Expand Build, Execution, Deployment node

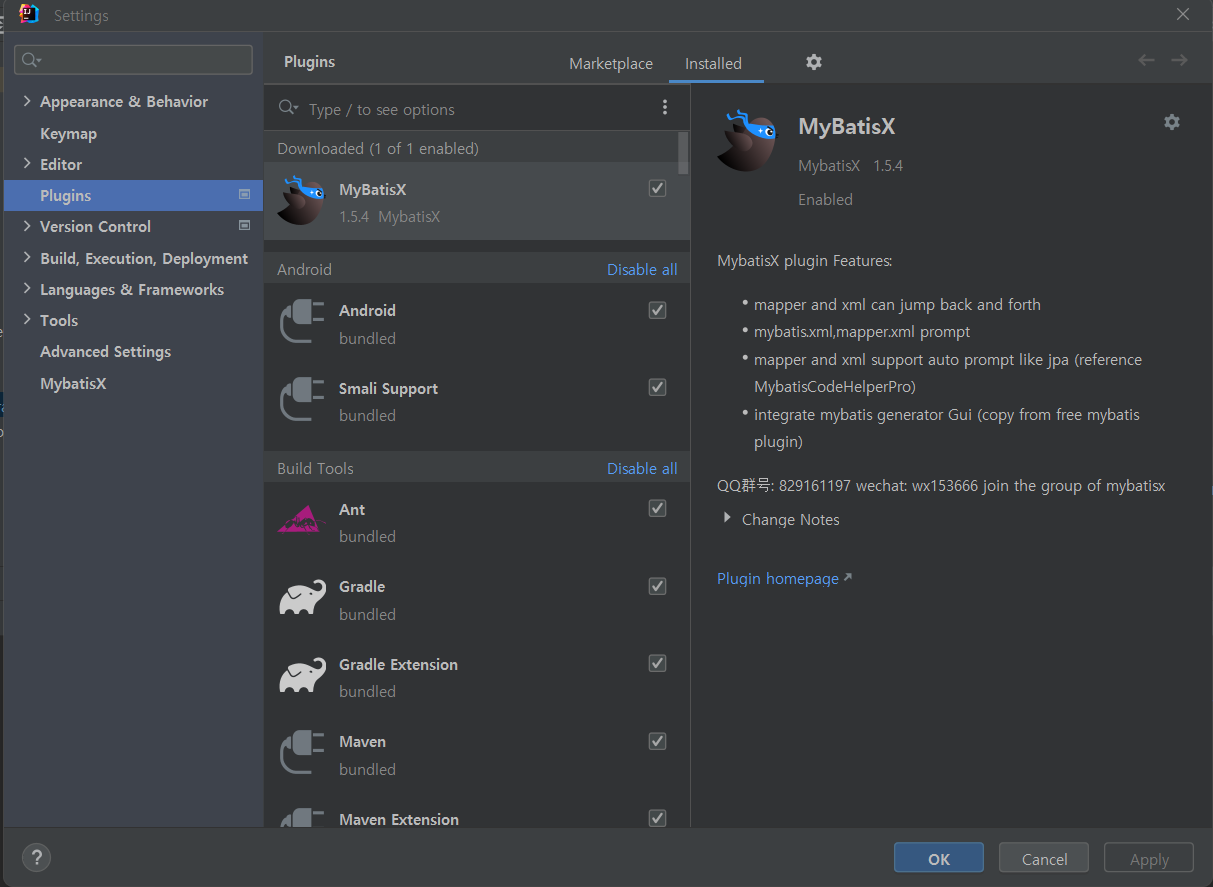click(27, 257)
